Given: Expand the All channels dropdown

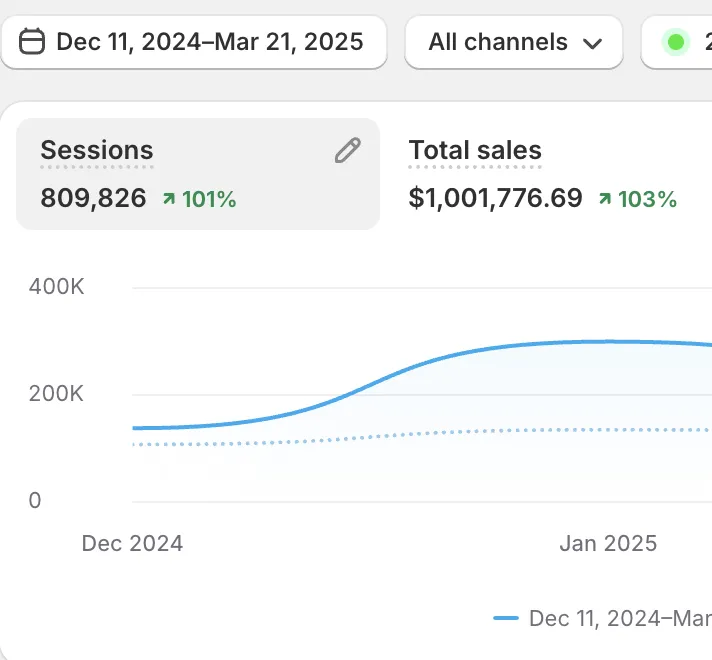Looking at the screenshot, I should click(514, 42).
